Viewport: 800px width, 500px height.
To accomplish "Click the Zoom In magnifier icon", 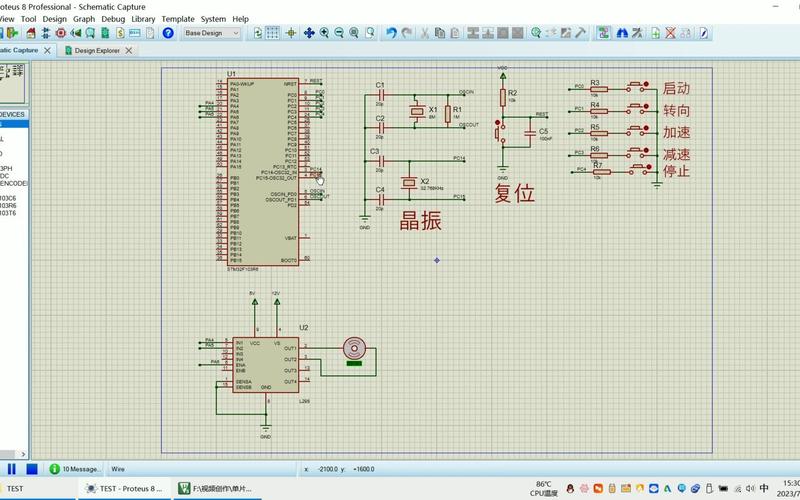I will (x=325, y=33).
